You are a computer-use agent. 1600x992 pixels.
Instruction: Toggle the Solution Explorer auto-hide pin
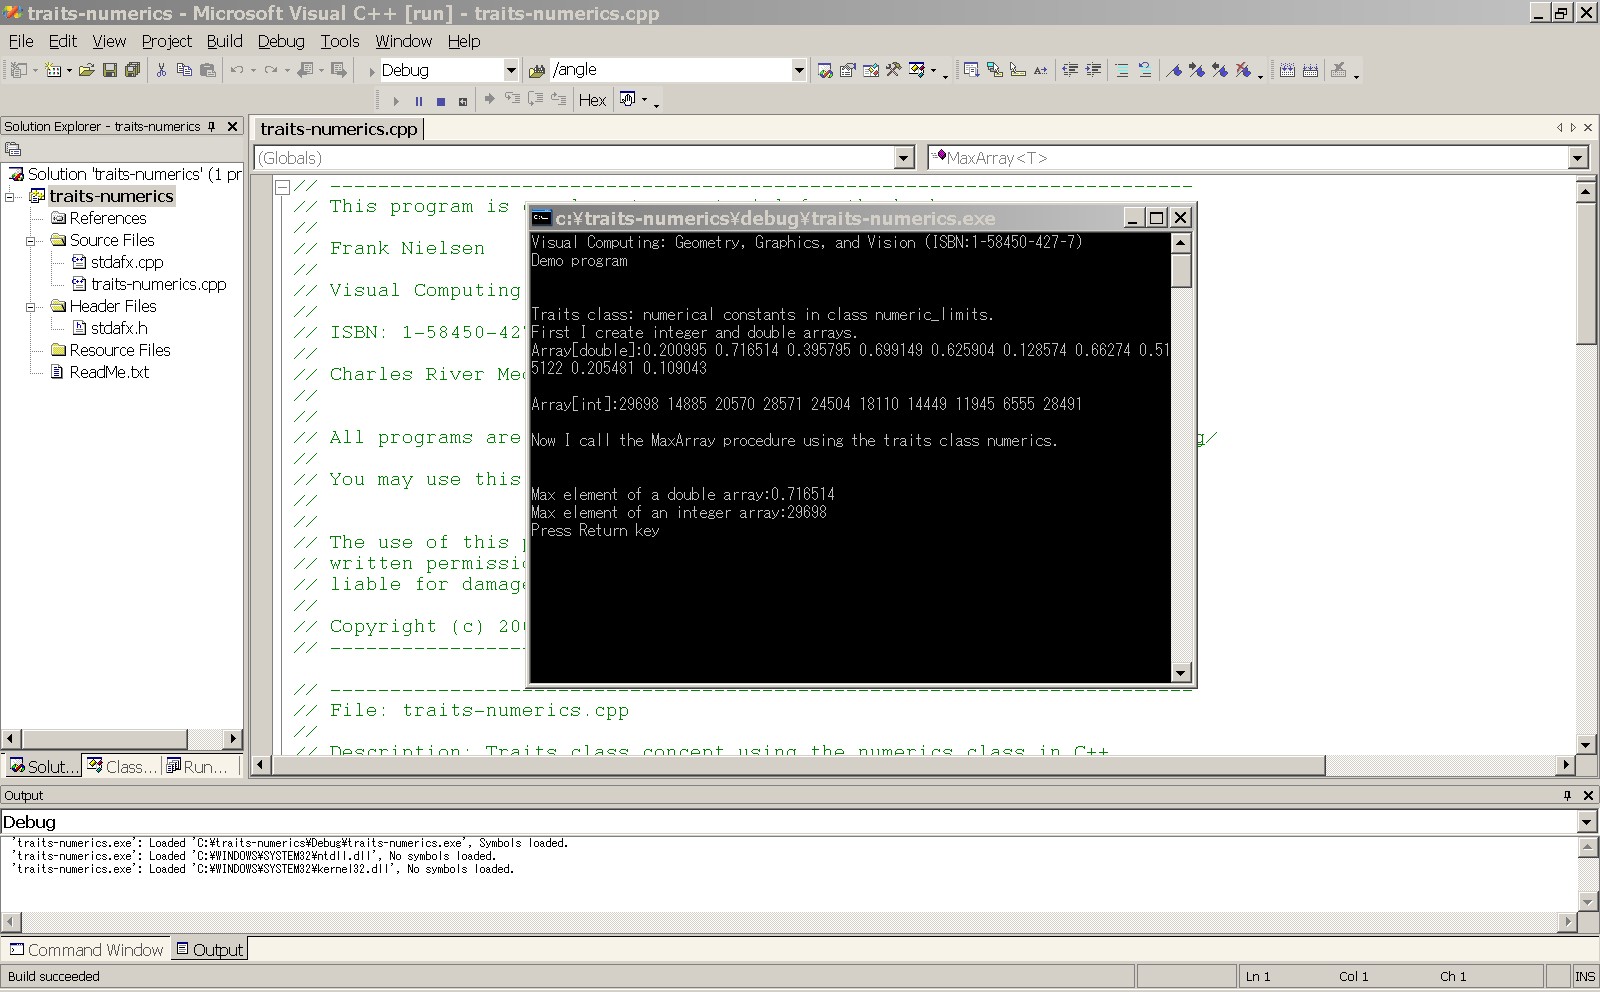(x=212, y=126)
